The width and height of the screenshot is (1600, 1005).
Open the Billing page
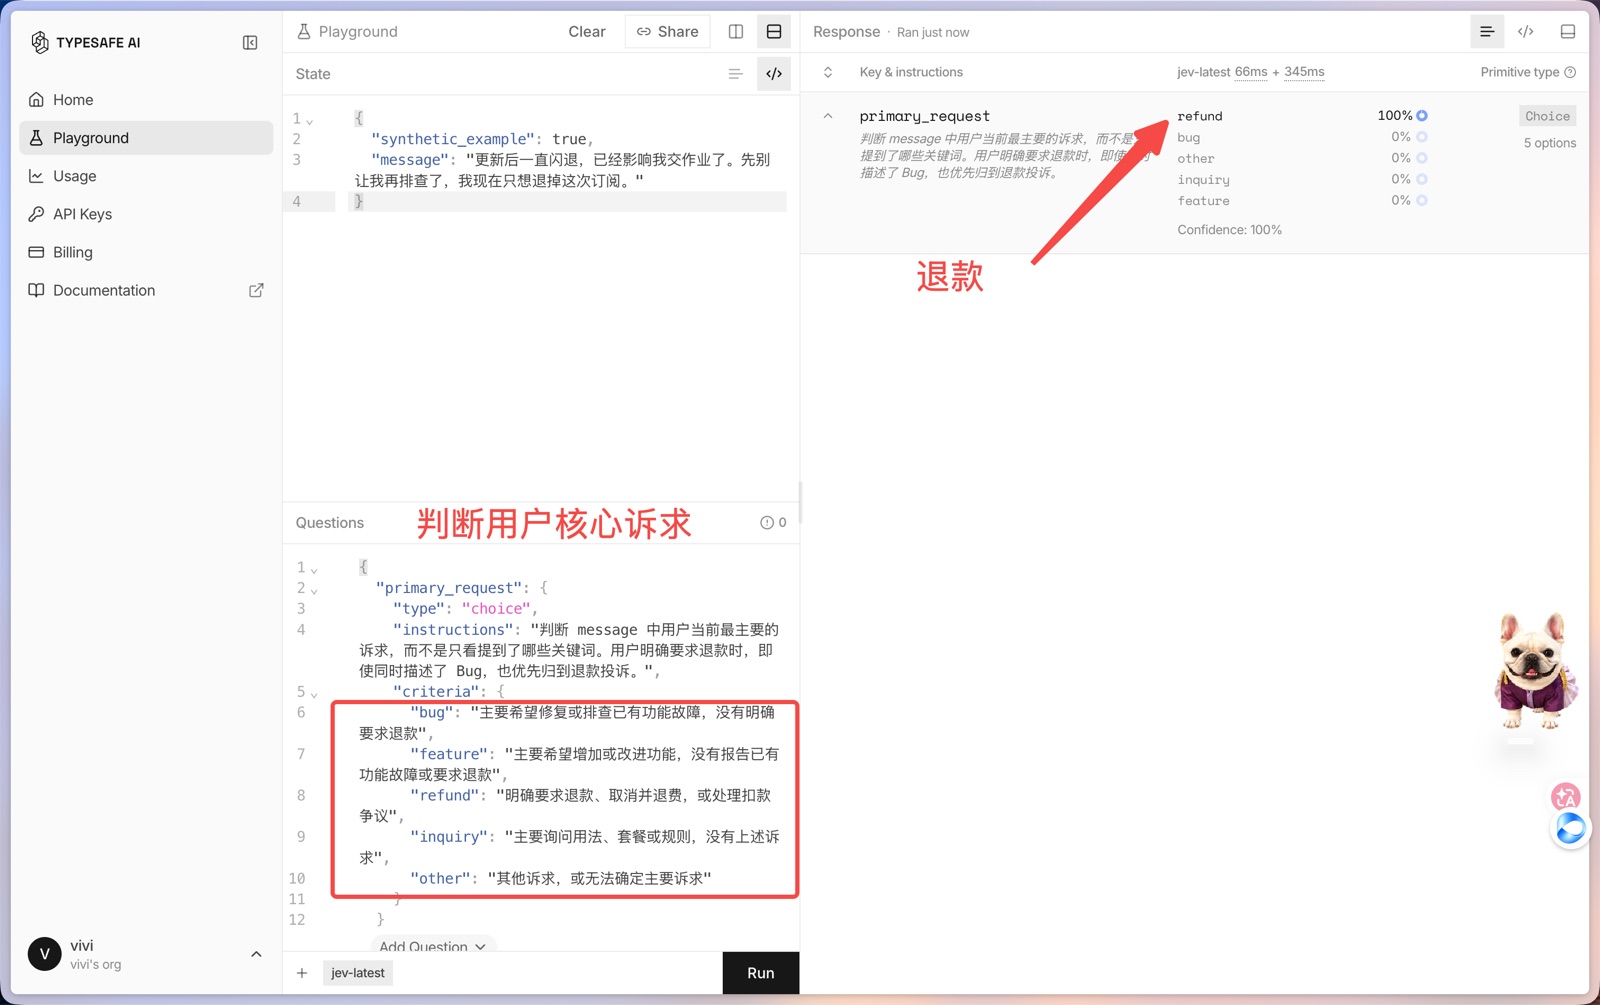(x=146, y=252)
